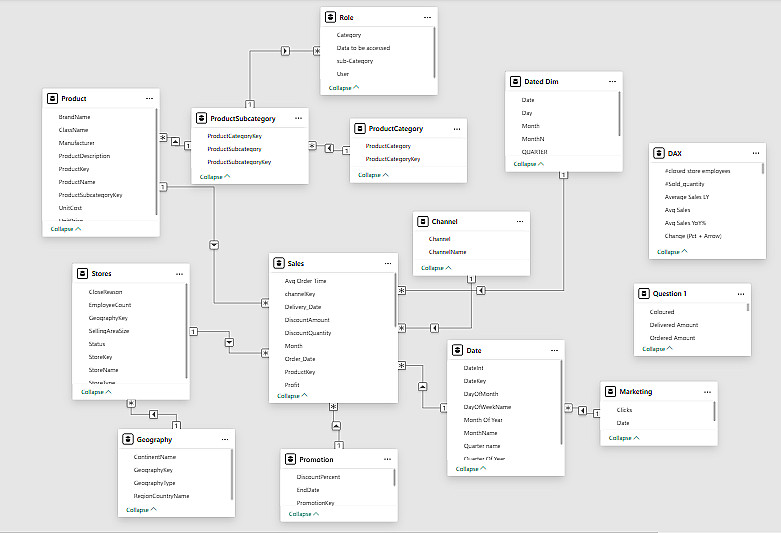Click the Promotion table header icon

[x=290, y=459]
